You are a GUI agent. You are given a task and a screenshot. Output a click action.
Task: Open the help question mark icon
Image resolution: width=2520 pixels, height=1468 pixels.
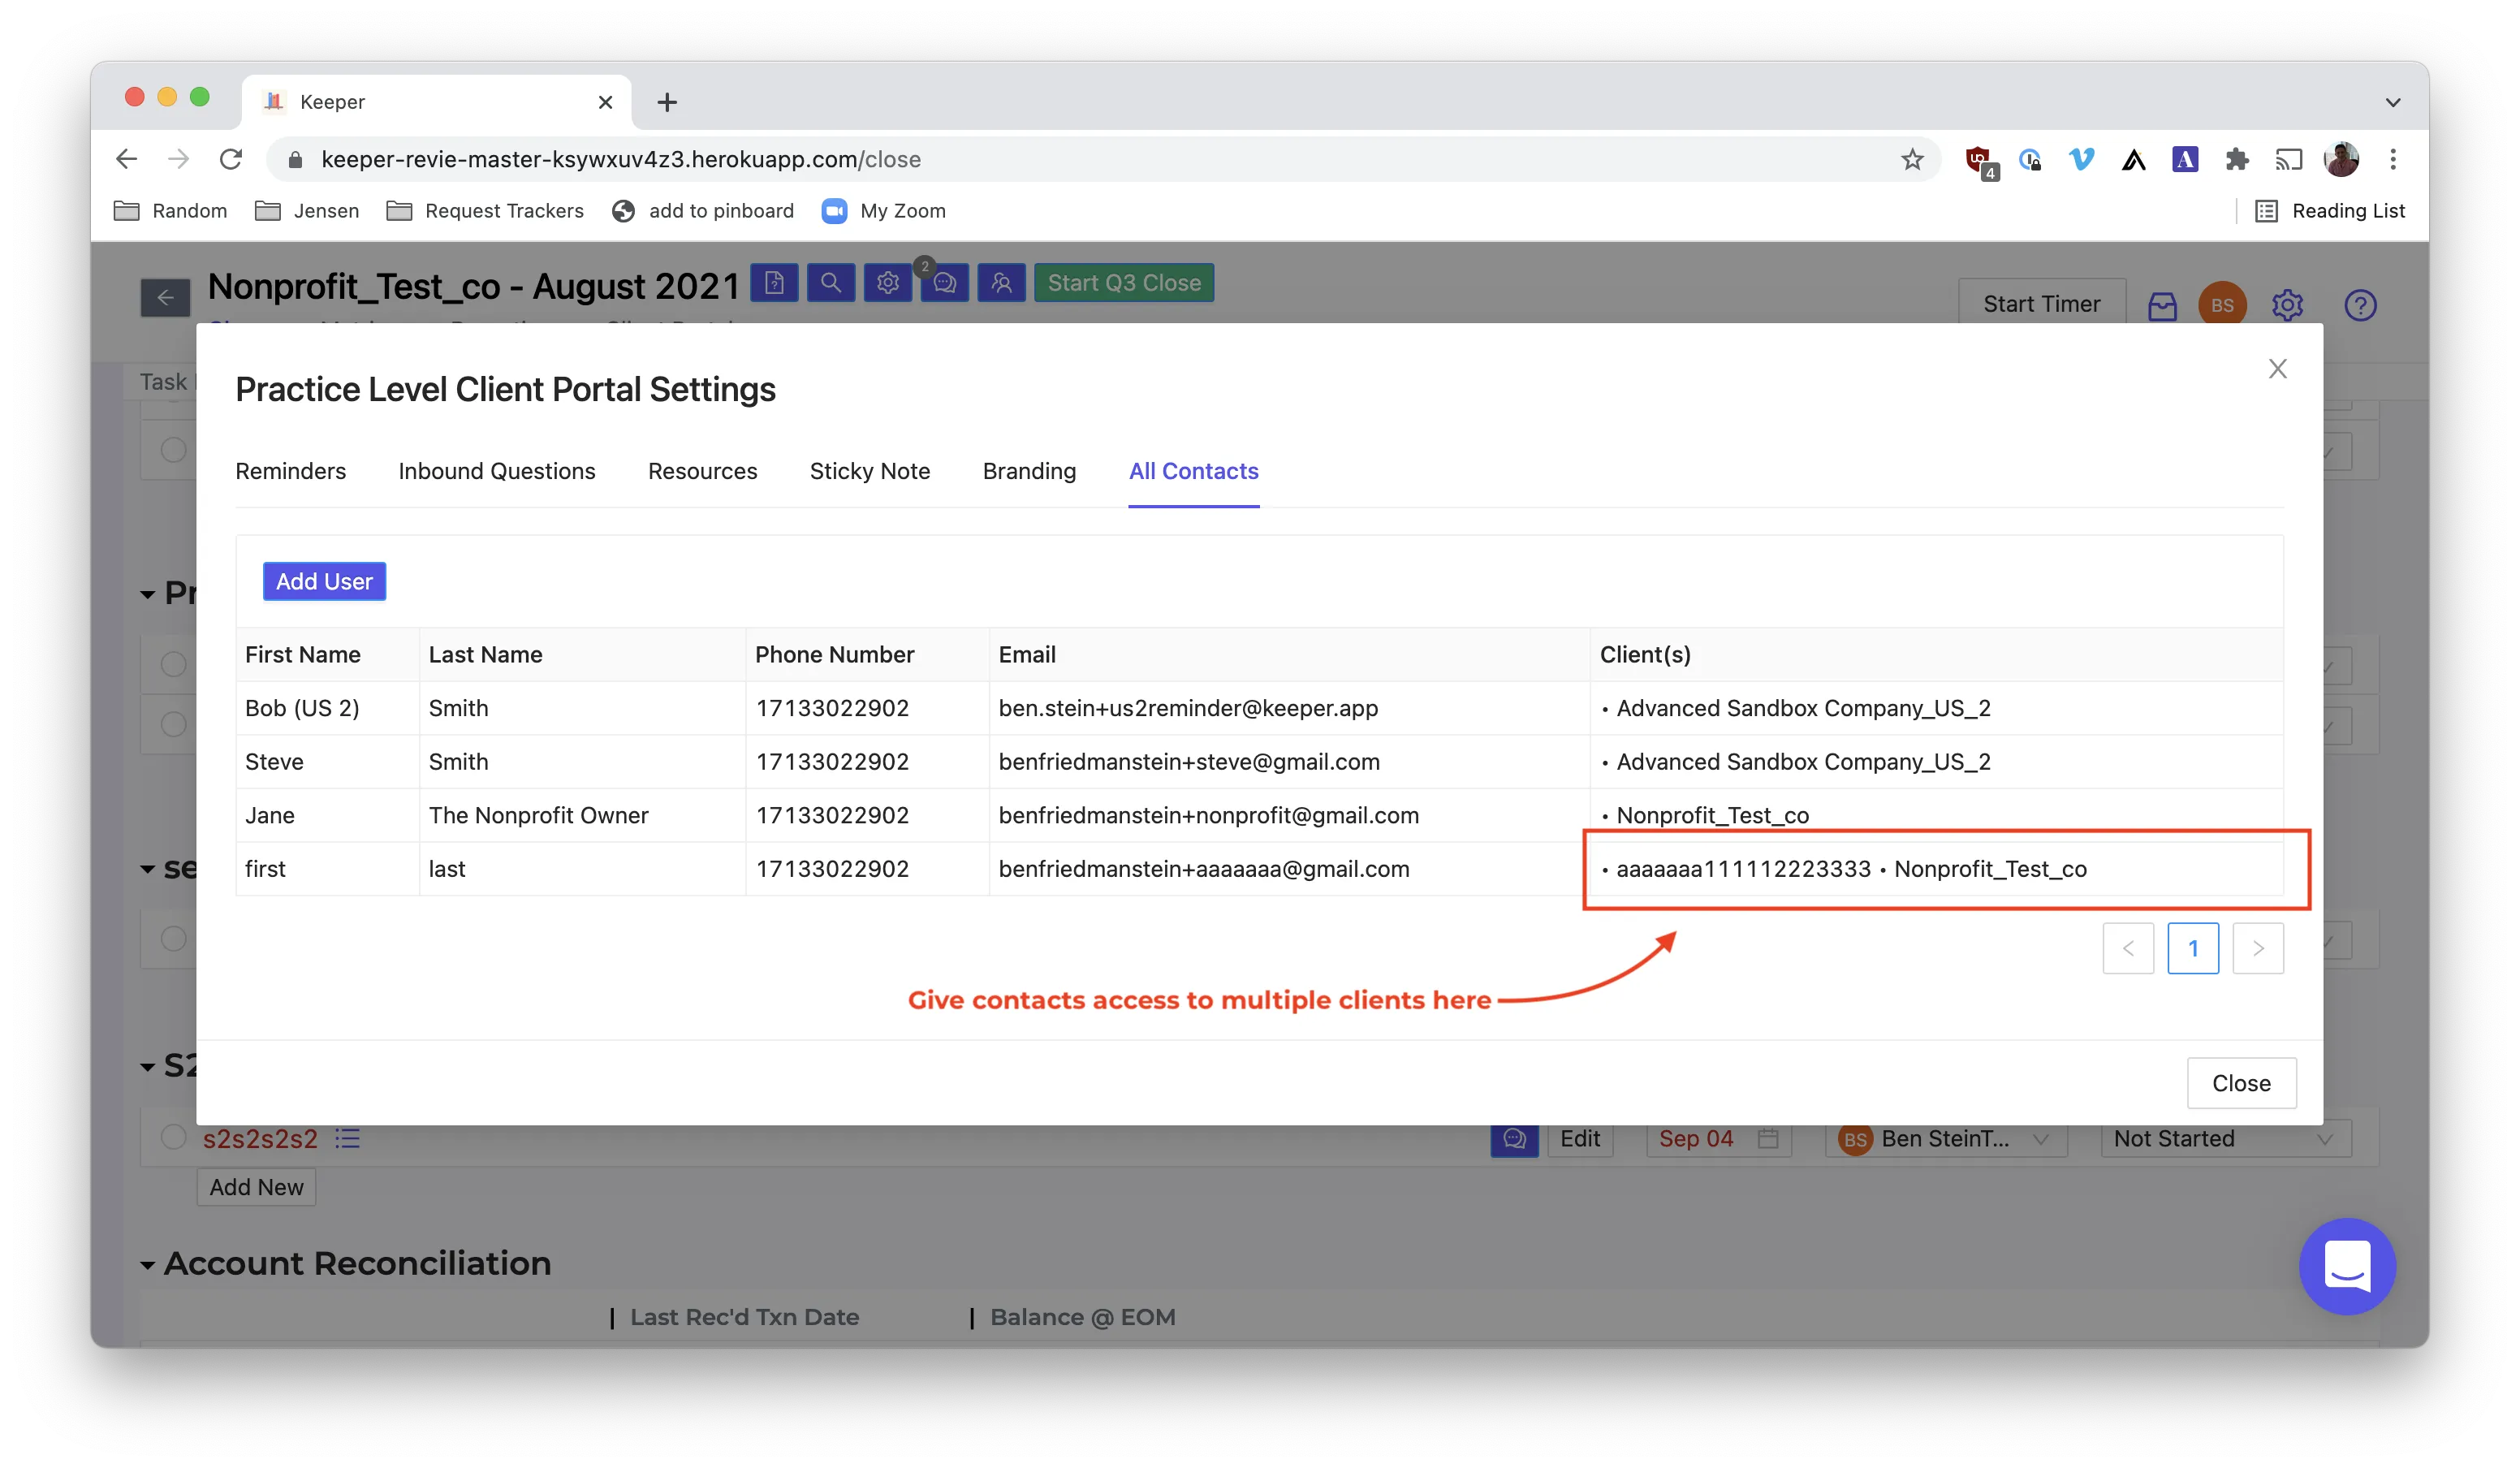click(2360, 305)
